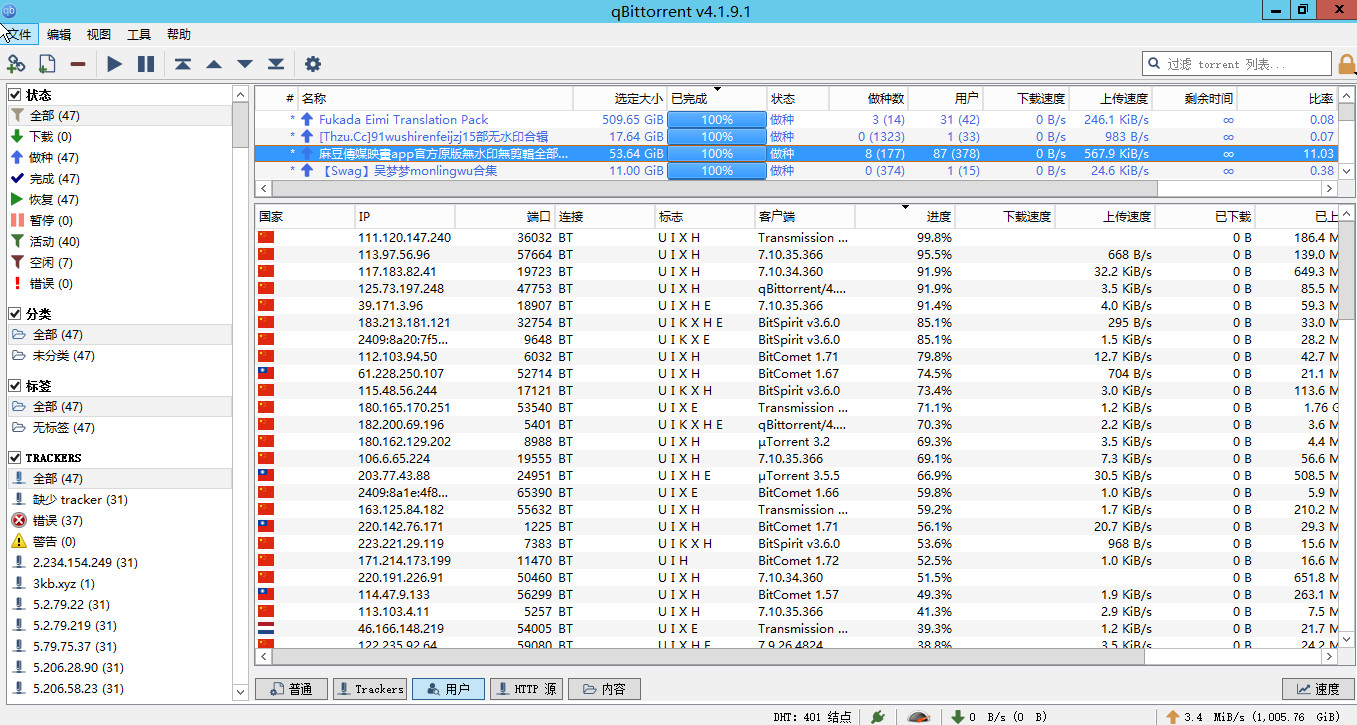Switch to the HTTP 源 tab
Viewport: 1357px width, 725px height.
(528, 689)
